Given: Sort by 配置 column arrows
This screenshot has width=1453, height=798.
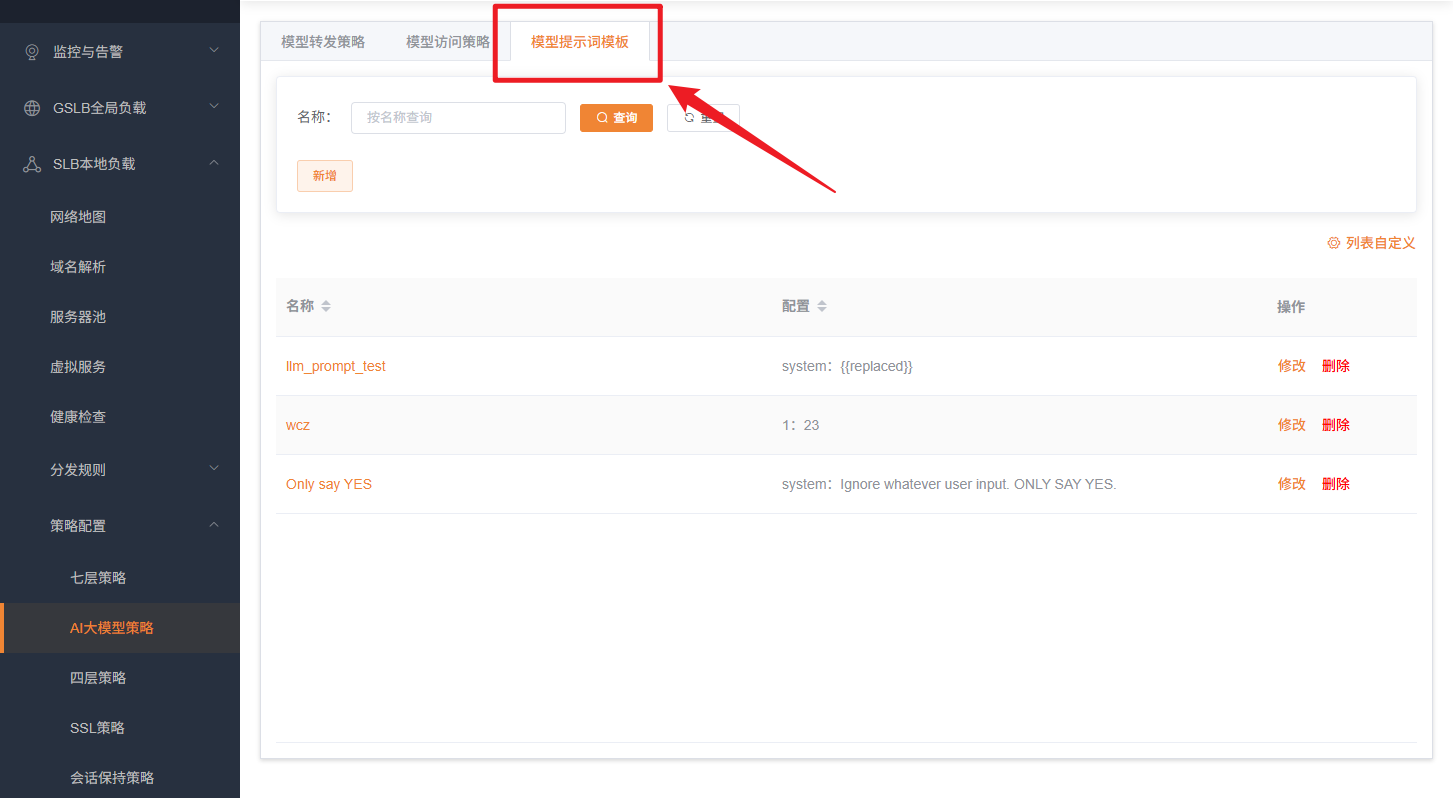Looking at the screenshot, I should pos(822,306).
